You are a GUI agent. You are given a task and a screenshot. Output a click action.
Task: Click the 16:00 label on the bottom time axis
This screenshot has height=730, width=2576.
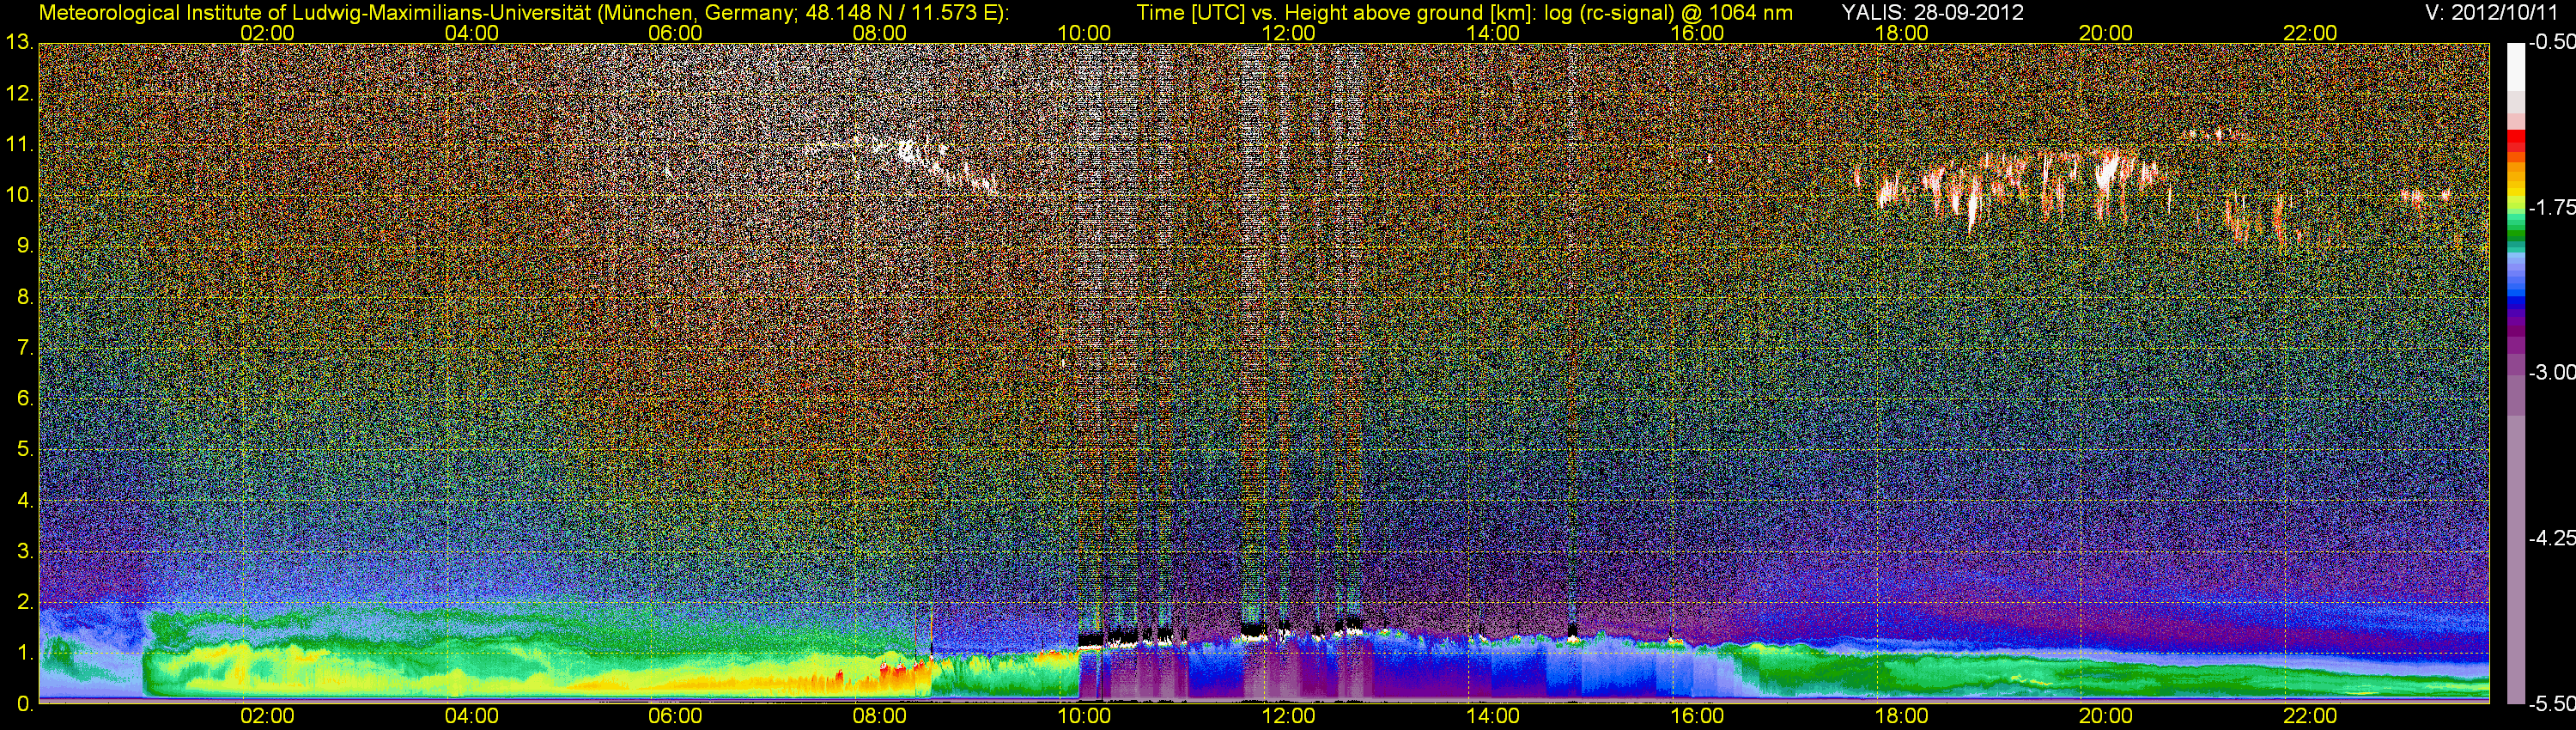1697,717
